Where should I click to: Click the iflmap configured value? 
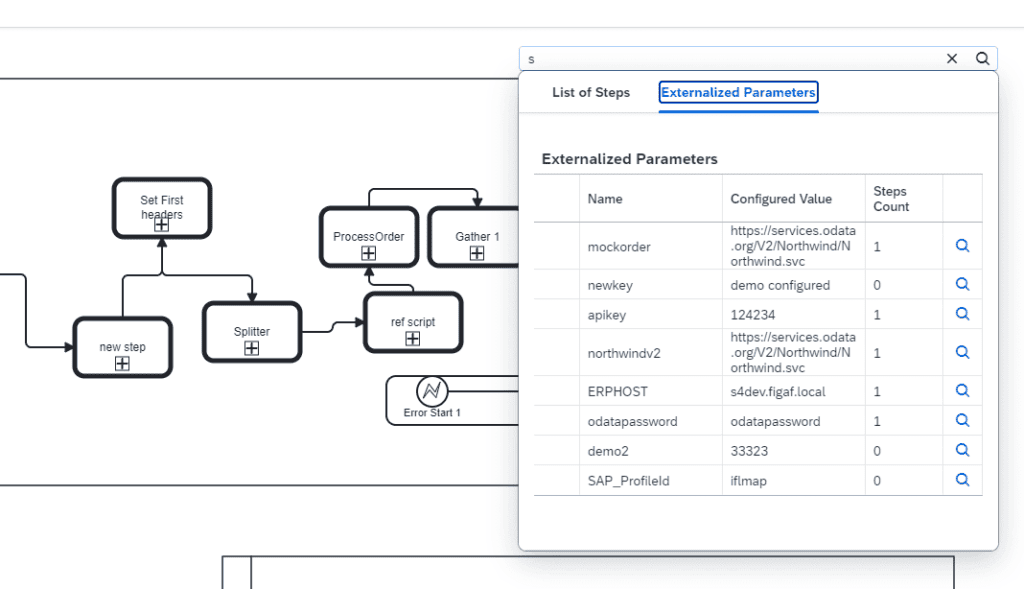748,481
